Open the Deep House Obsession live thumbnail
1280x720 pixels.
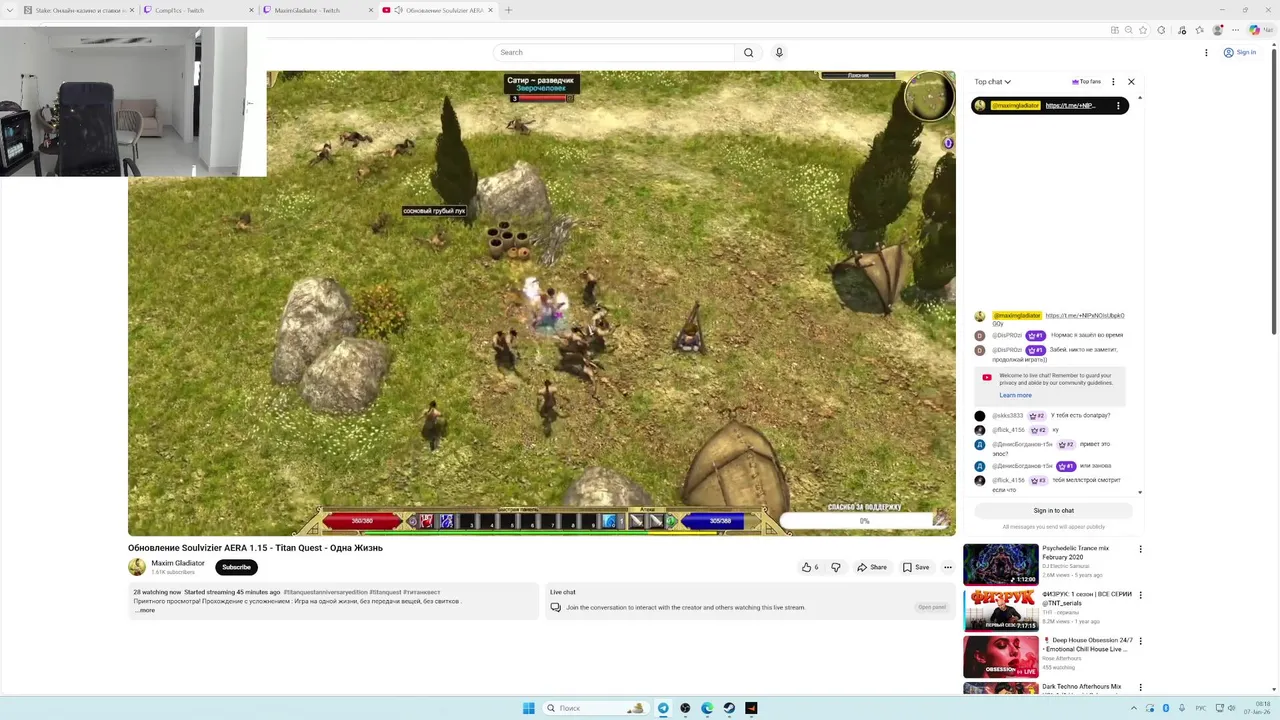(x=1000, y=657)
